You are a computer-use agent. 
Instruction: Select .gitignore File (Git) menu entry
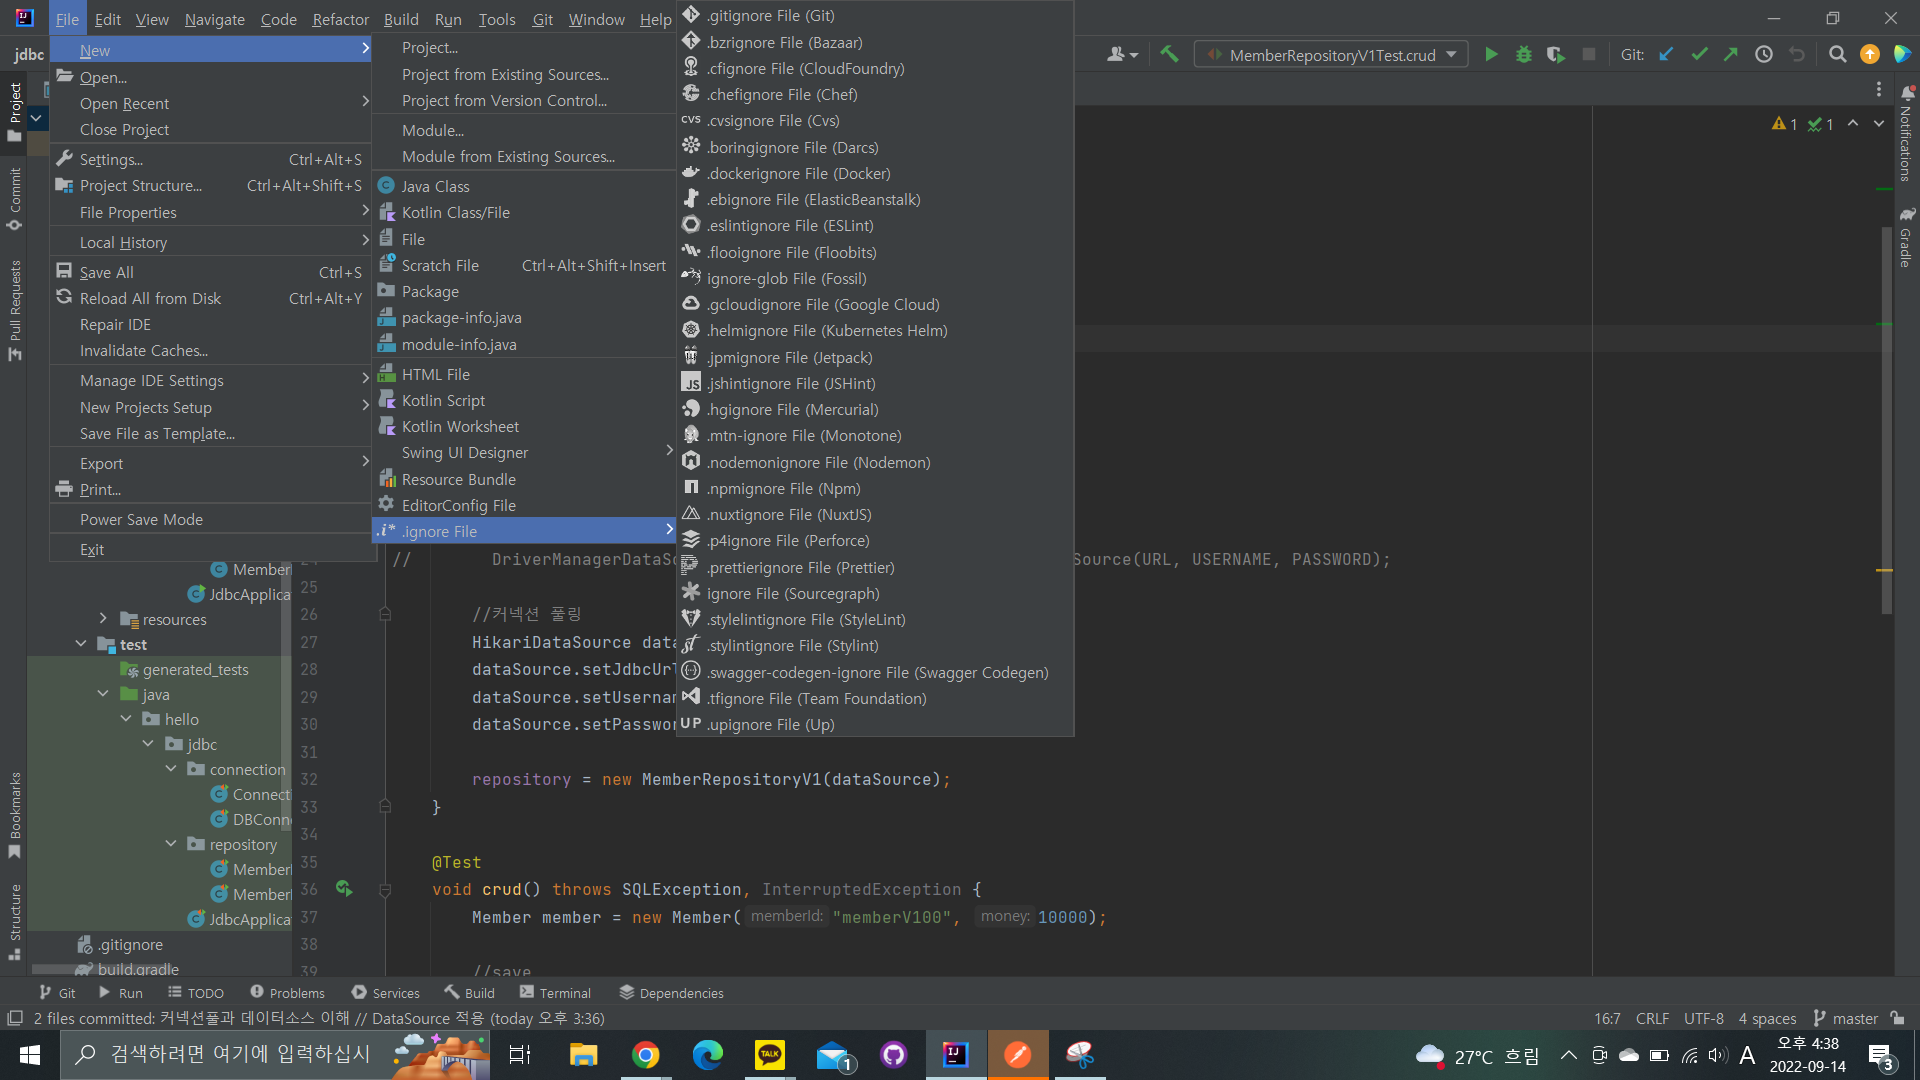(770, 16)
